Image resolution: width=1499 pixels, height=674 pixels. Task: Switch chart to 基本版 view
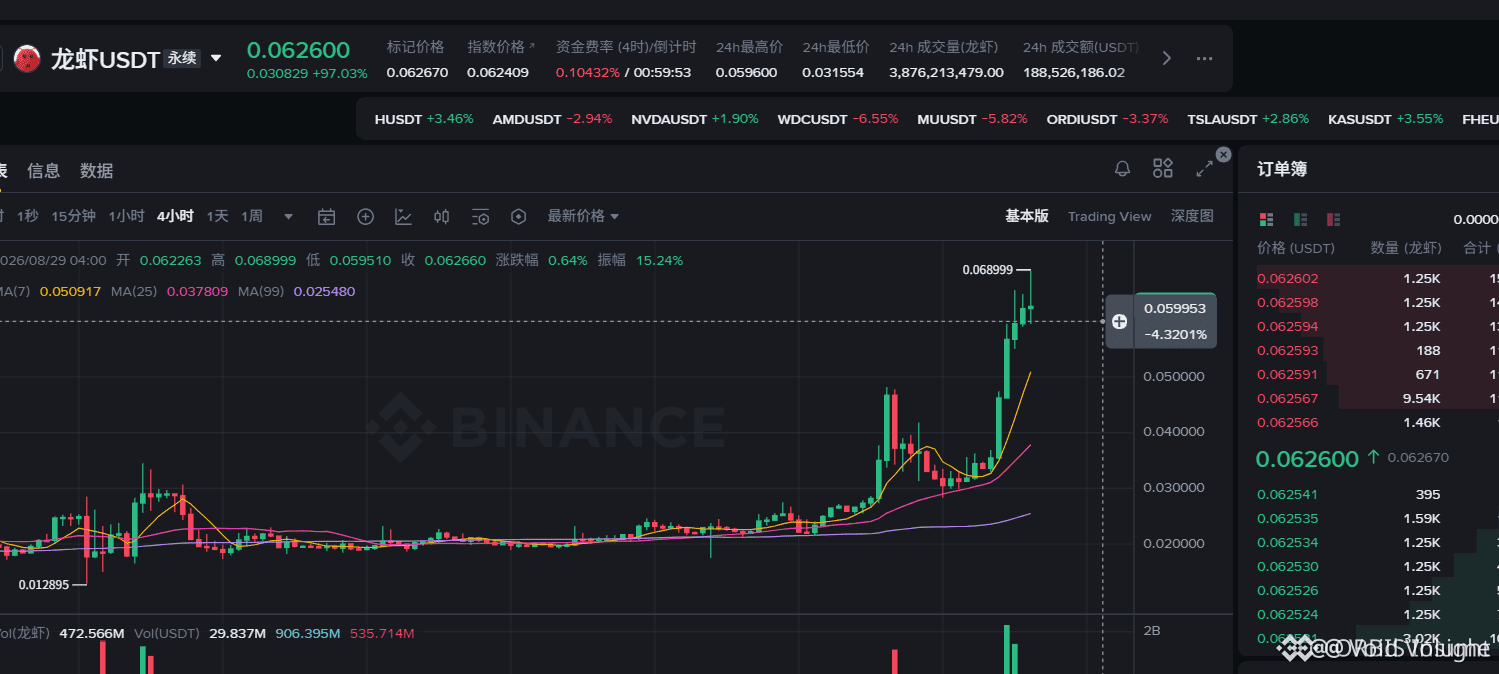[1027, 216]
